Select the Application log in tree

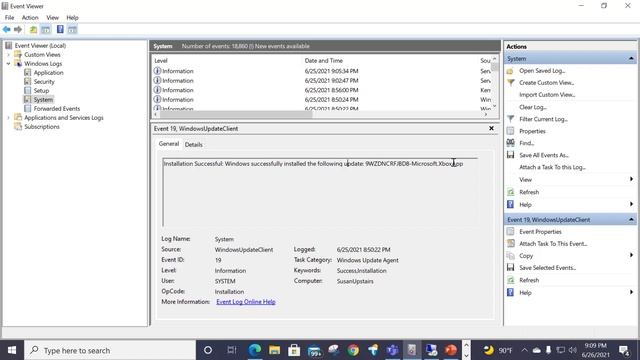click(x=48, y=73)
